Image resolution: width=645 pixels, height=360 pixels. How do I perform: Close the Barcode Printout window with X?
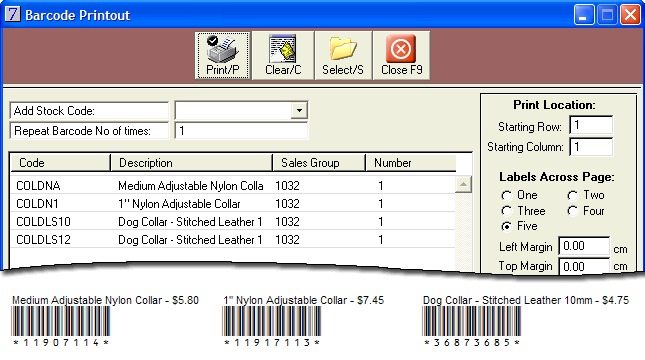tap(630, 15)
